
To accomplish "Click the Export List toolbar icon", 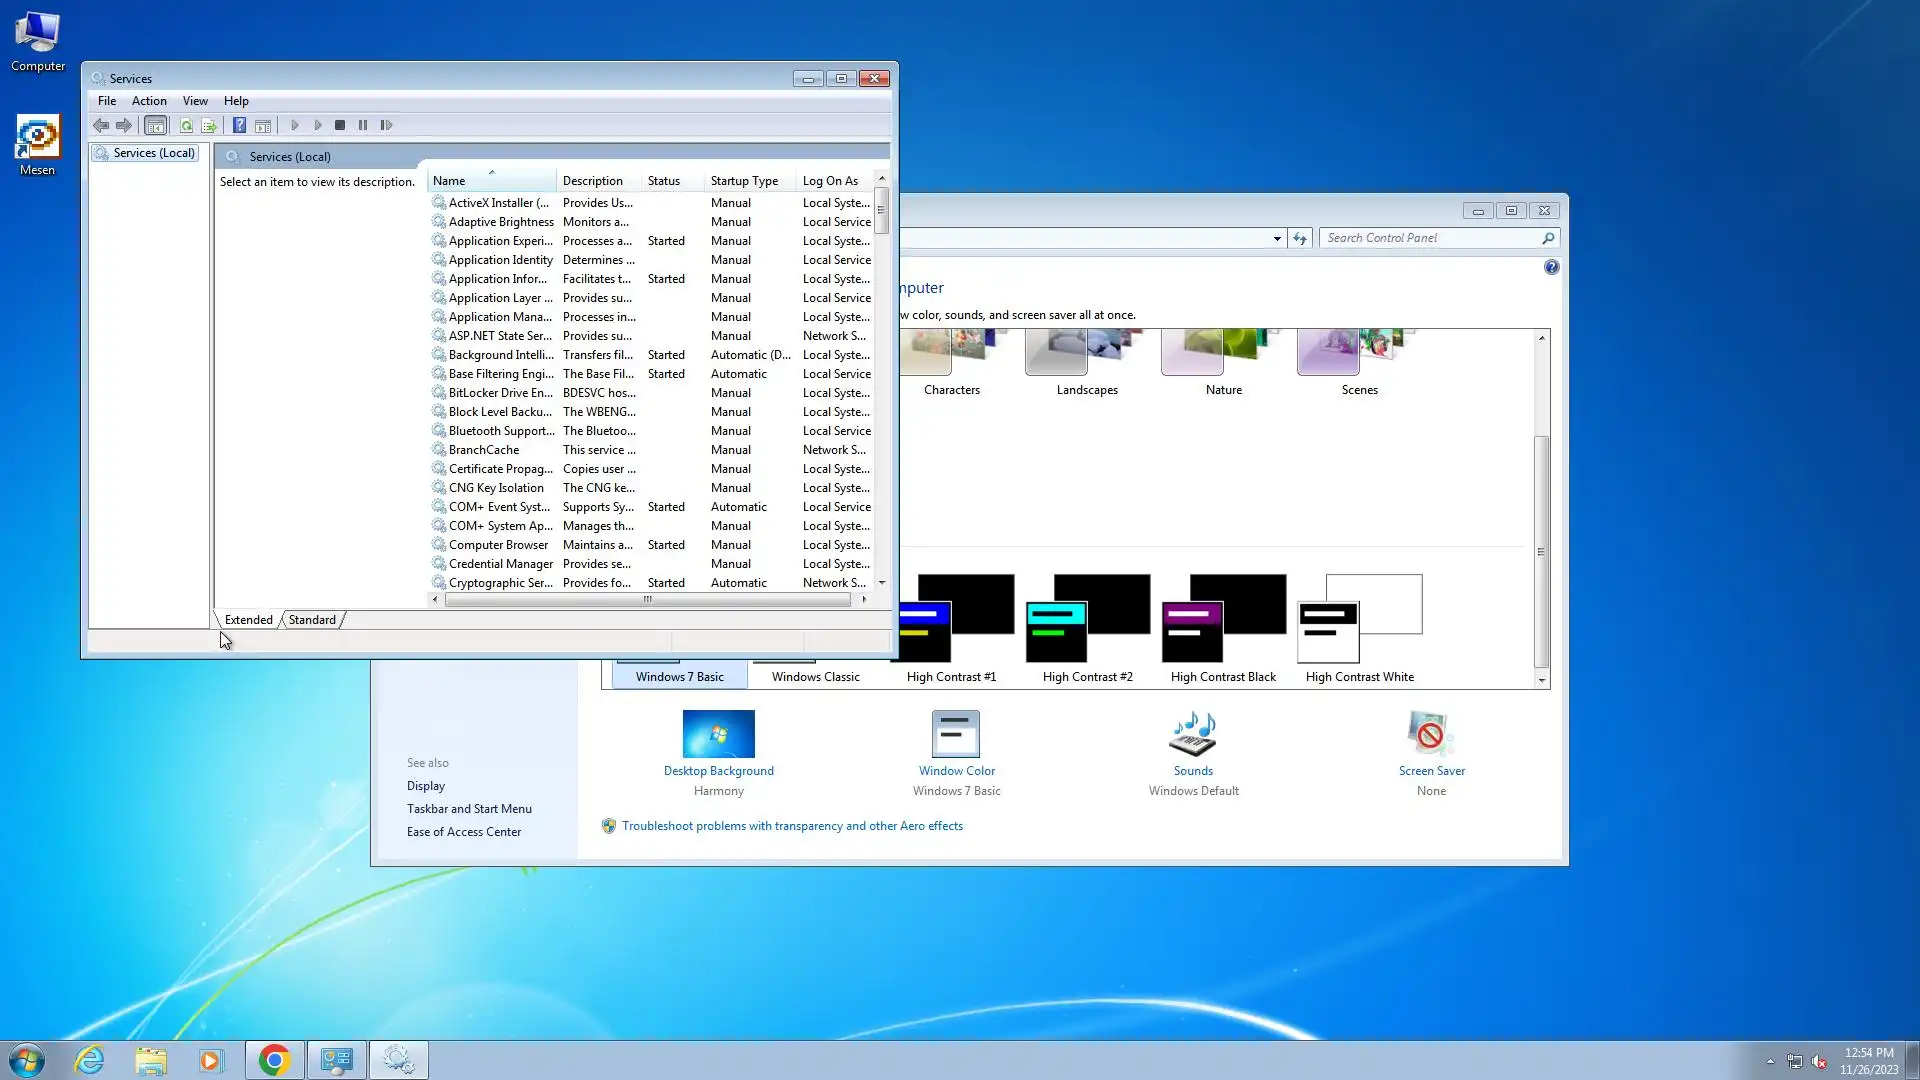I will click(x=209, y=126).
